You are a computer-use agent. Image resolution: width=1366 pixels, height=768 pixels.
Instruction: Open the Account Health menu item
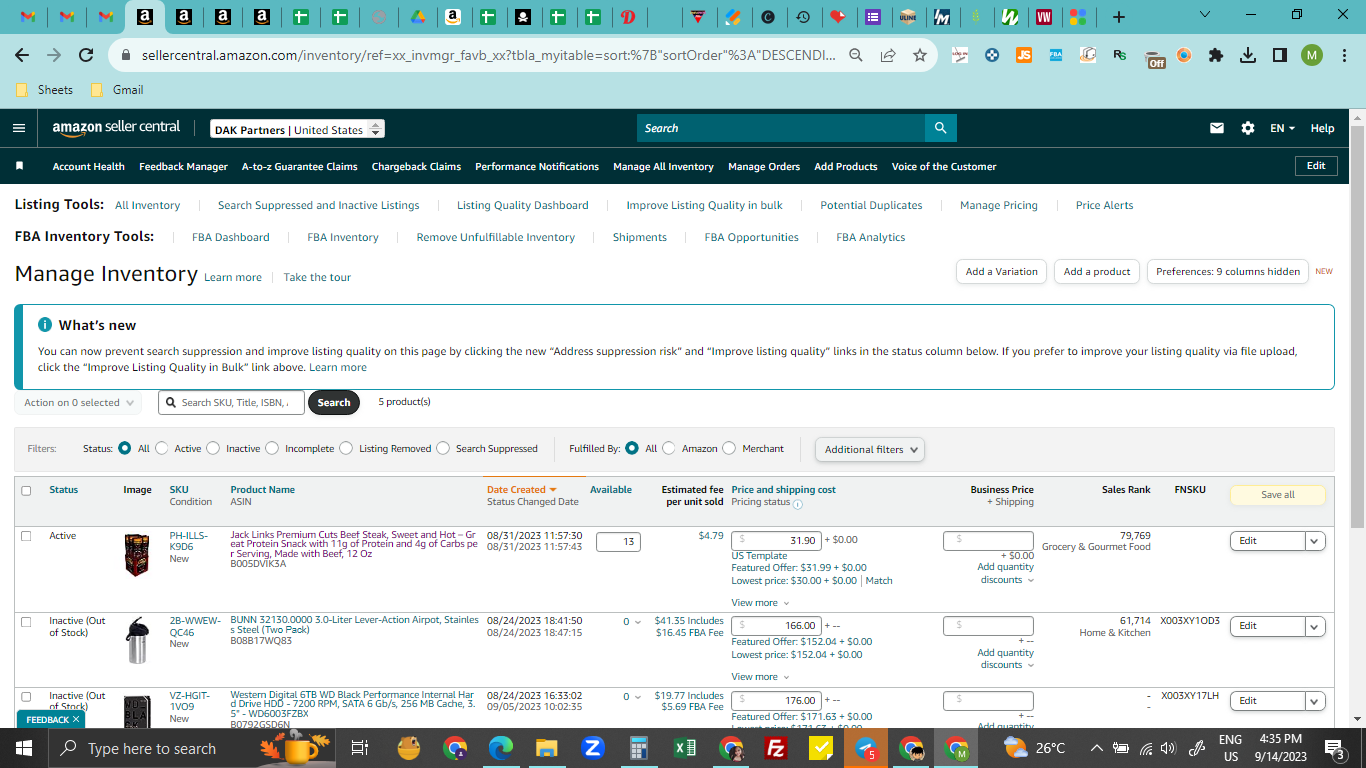point(89,167)
